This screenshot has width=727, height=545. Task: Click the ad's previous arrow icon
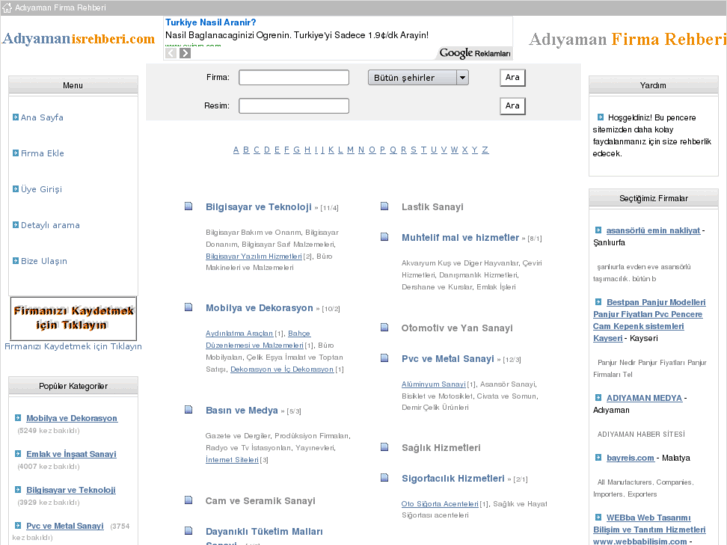tap(171, 53)
